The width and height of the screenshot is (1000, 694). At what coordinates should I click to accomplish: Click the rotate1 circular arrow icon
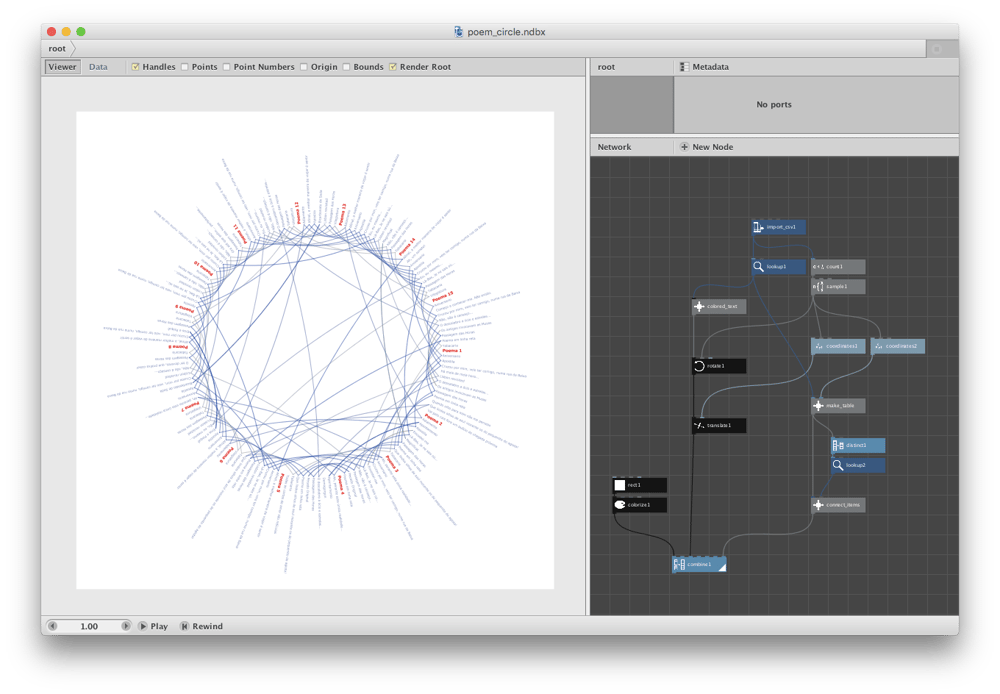699,366
